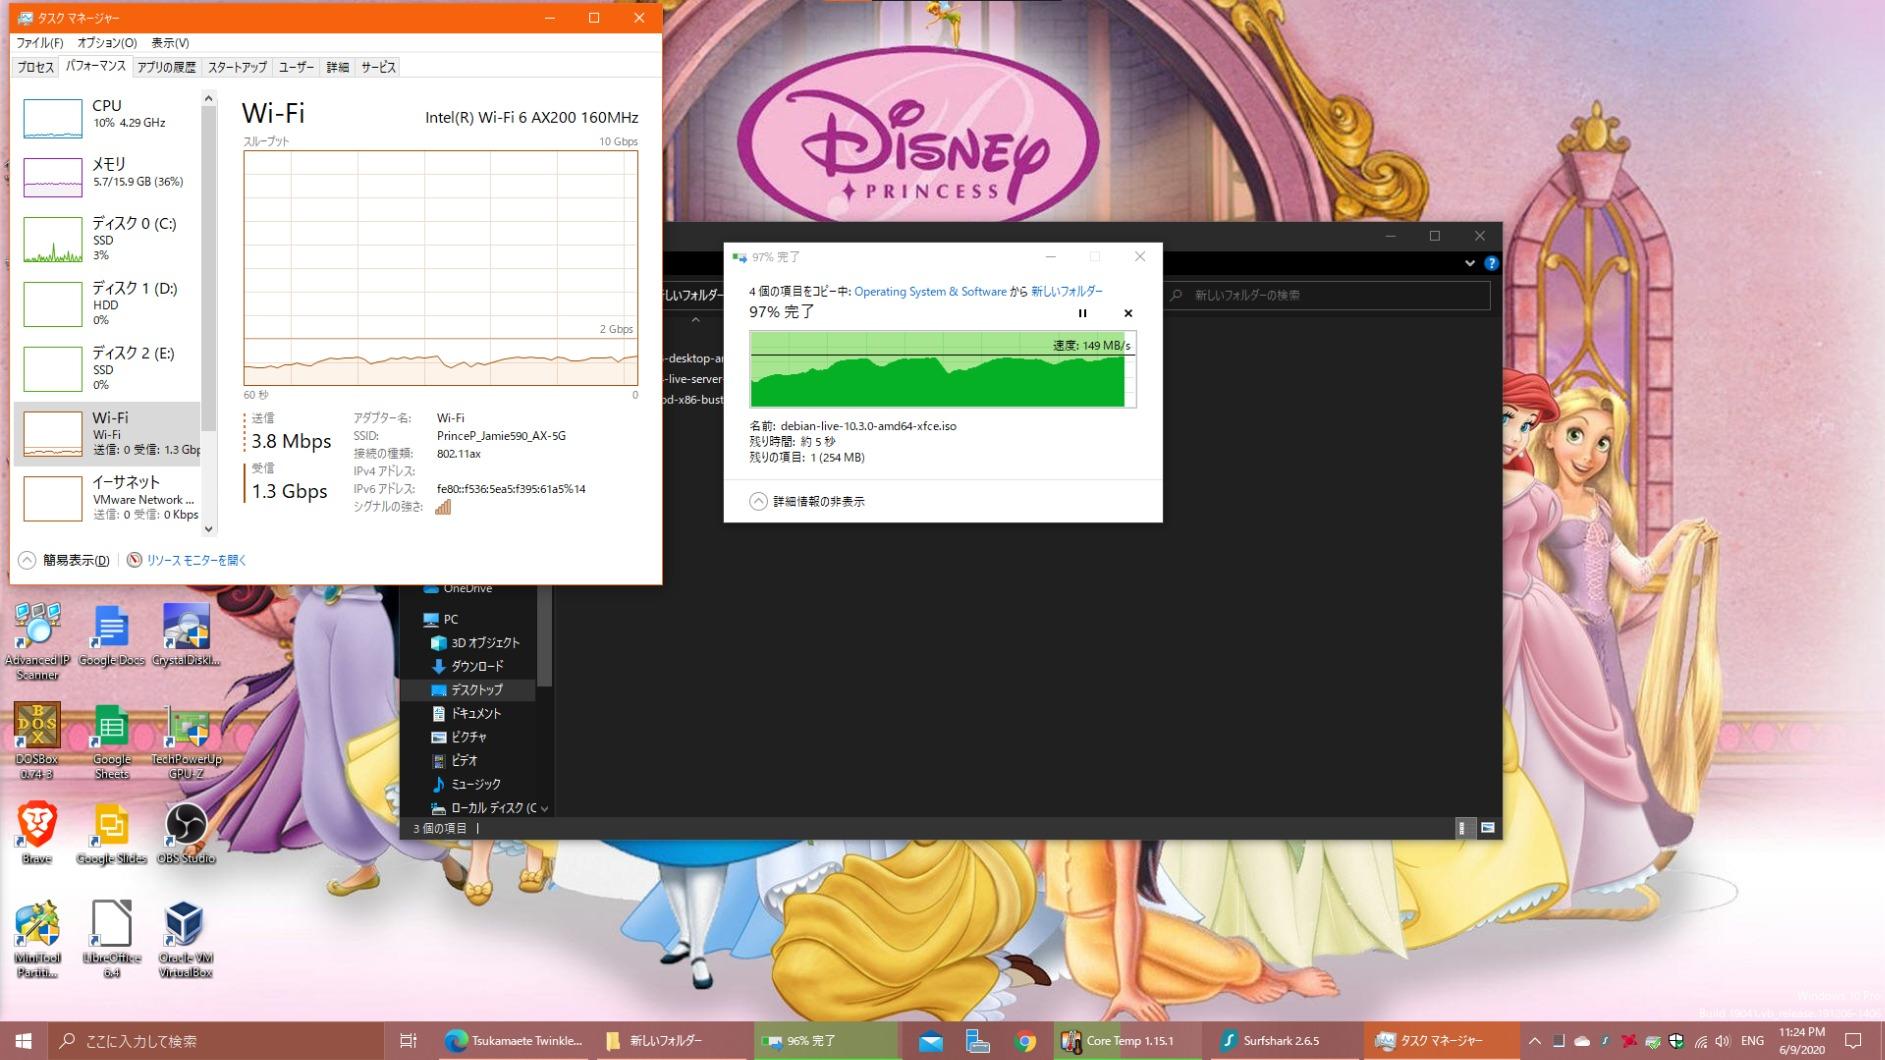
Task: Launch LibreOffice 6.4 from the desktop
Action: [x=111, y=939]
